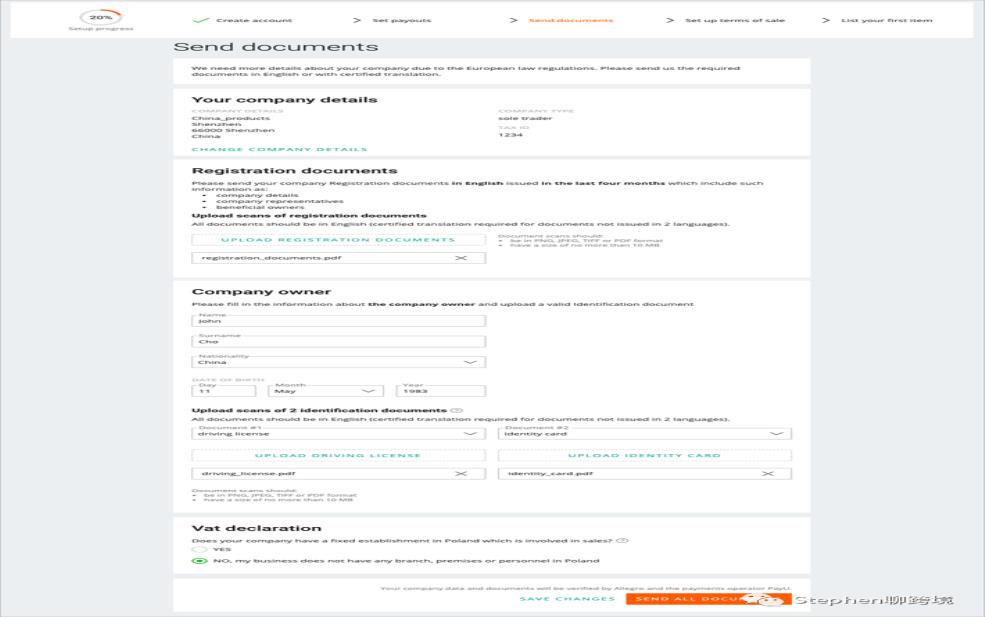Click Upload Registration Documents button
985x617 pixels.
click(x=339, y=240)
